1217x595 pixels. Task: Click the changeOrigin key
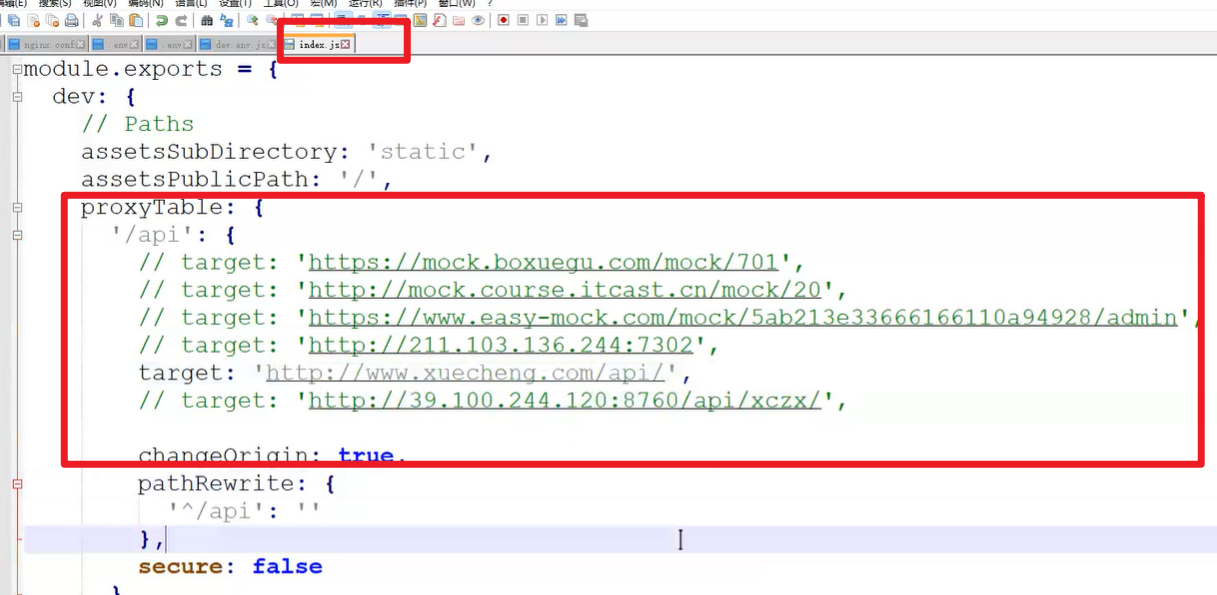pyautogui.click(x=223, y=456)
